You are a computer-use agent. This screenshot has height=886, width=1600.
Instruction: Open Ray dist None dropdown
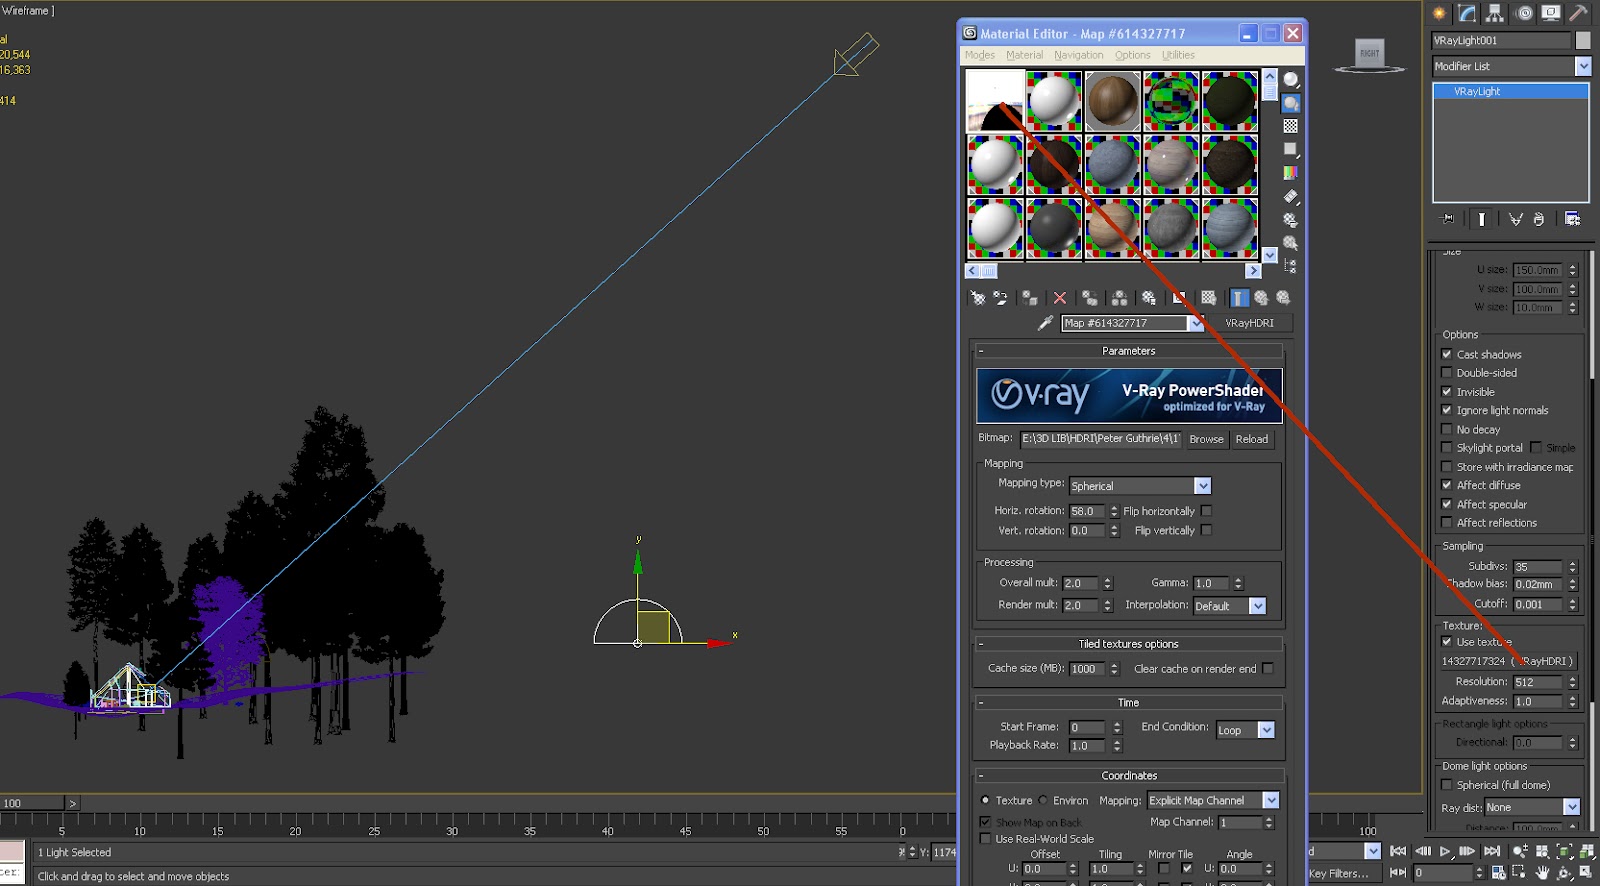1532,807
